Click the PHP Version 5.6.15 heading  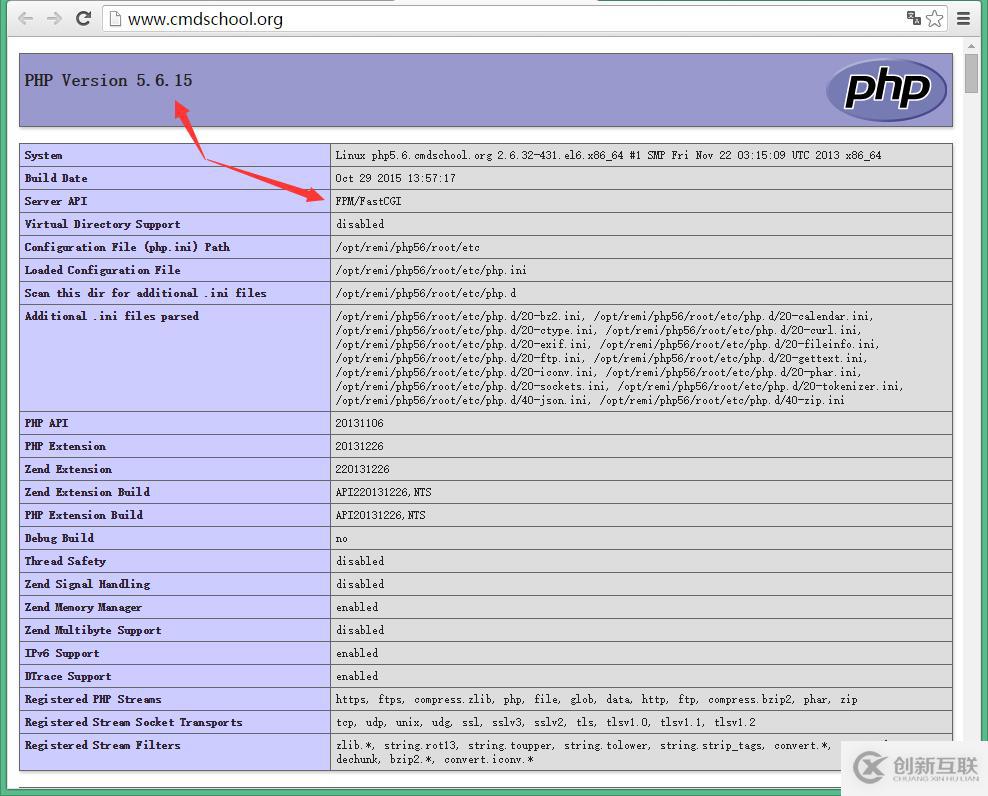[108, 80]
